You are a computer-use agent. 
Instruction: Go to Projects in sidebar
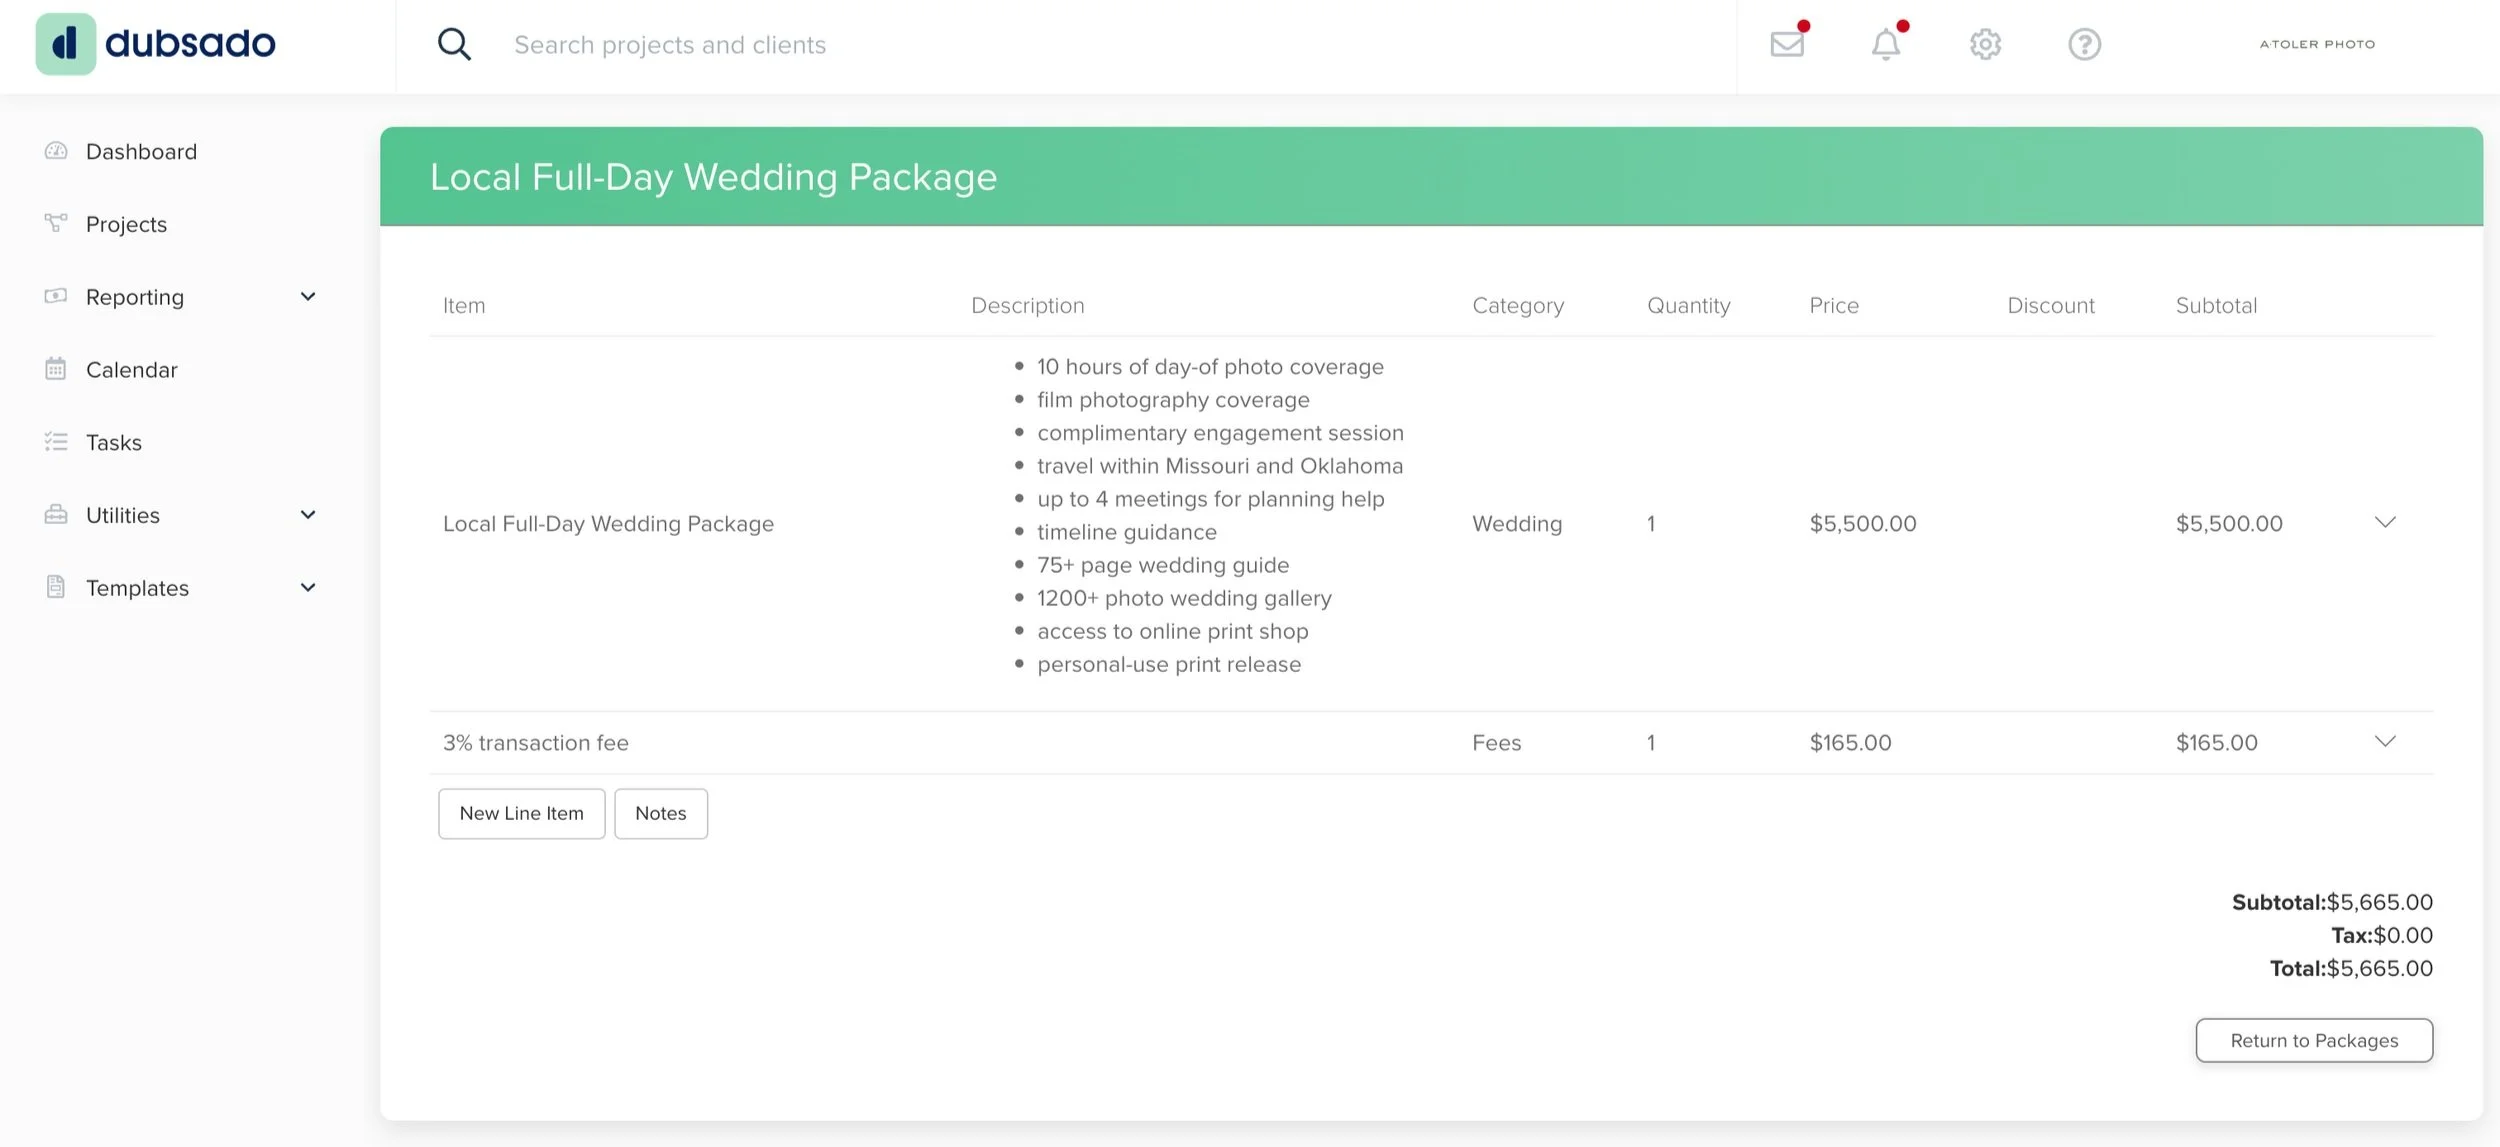click(x=126, y=224)
